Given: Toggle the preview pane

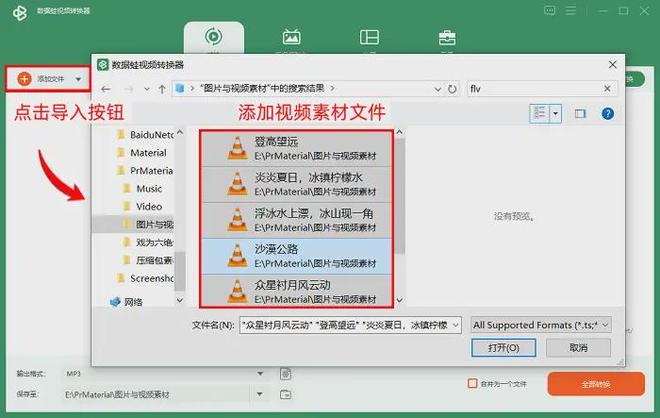Looking at the screenshot, I should (x=580, y=114).
